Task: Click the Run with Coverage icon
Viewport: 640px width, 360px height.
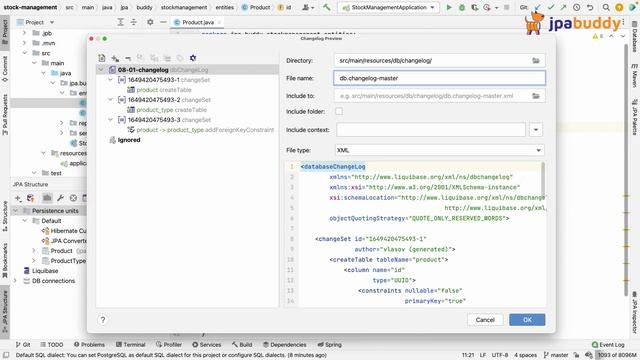Action: [474, 7]
